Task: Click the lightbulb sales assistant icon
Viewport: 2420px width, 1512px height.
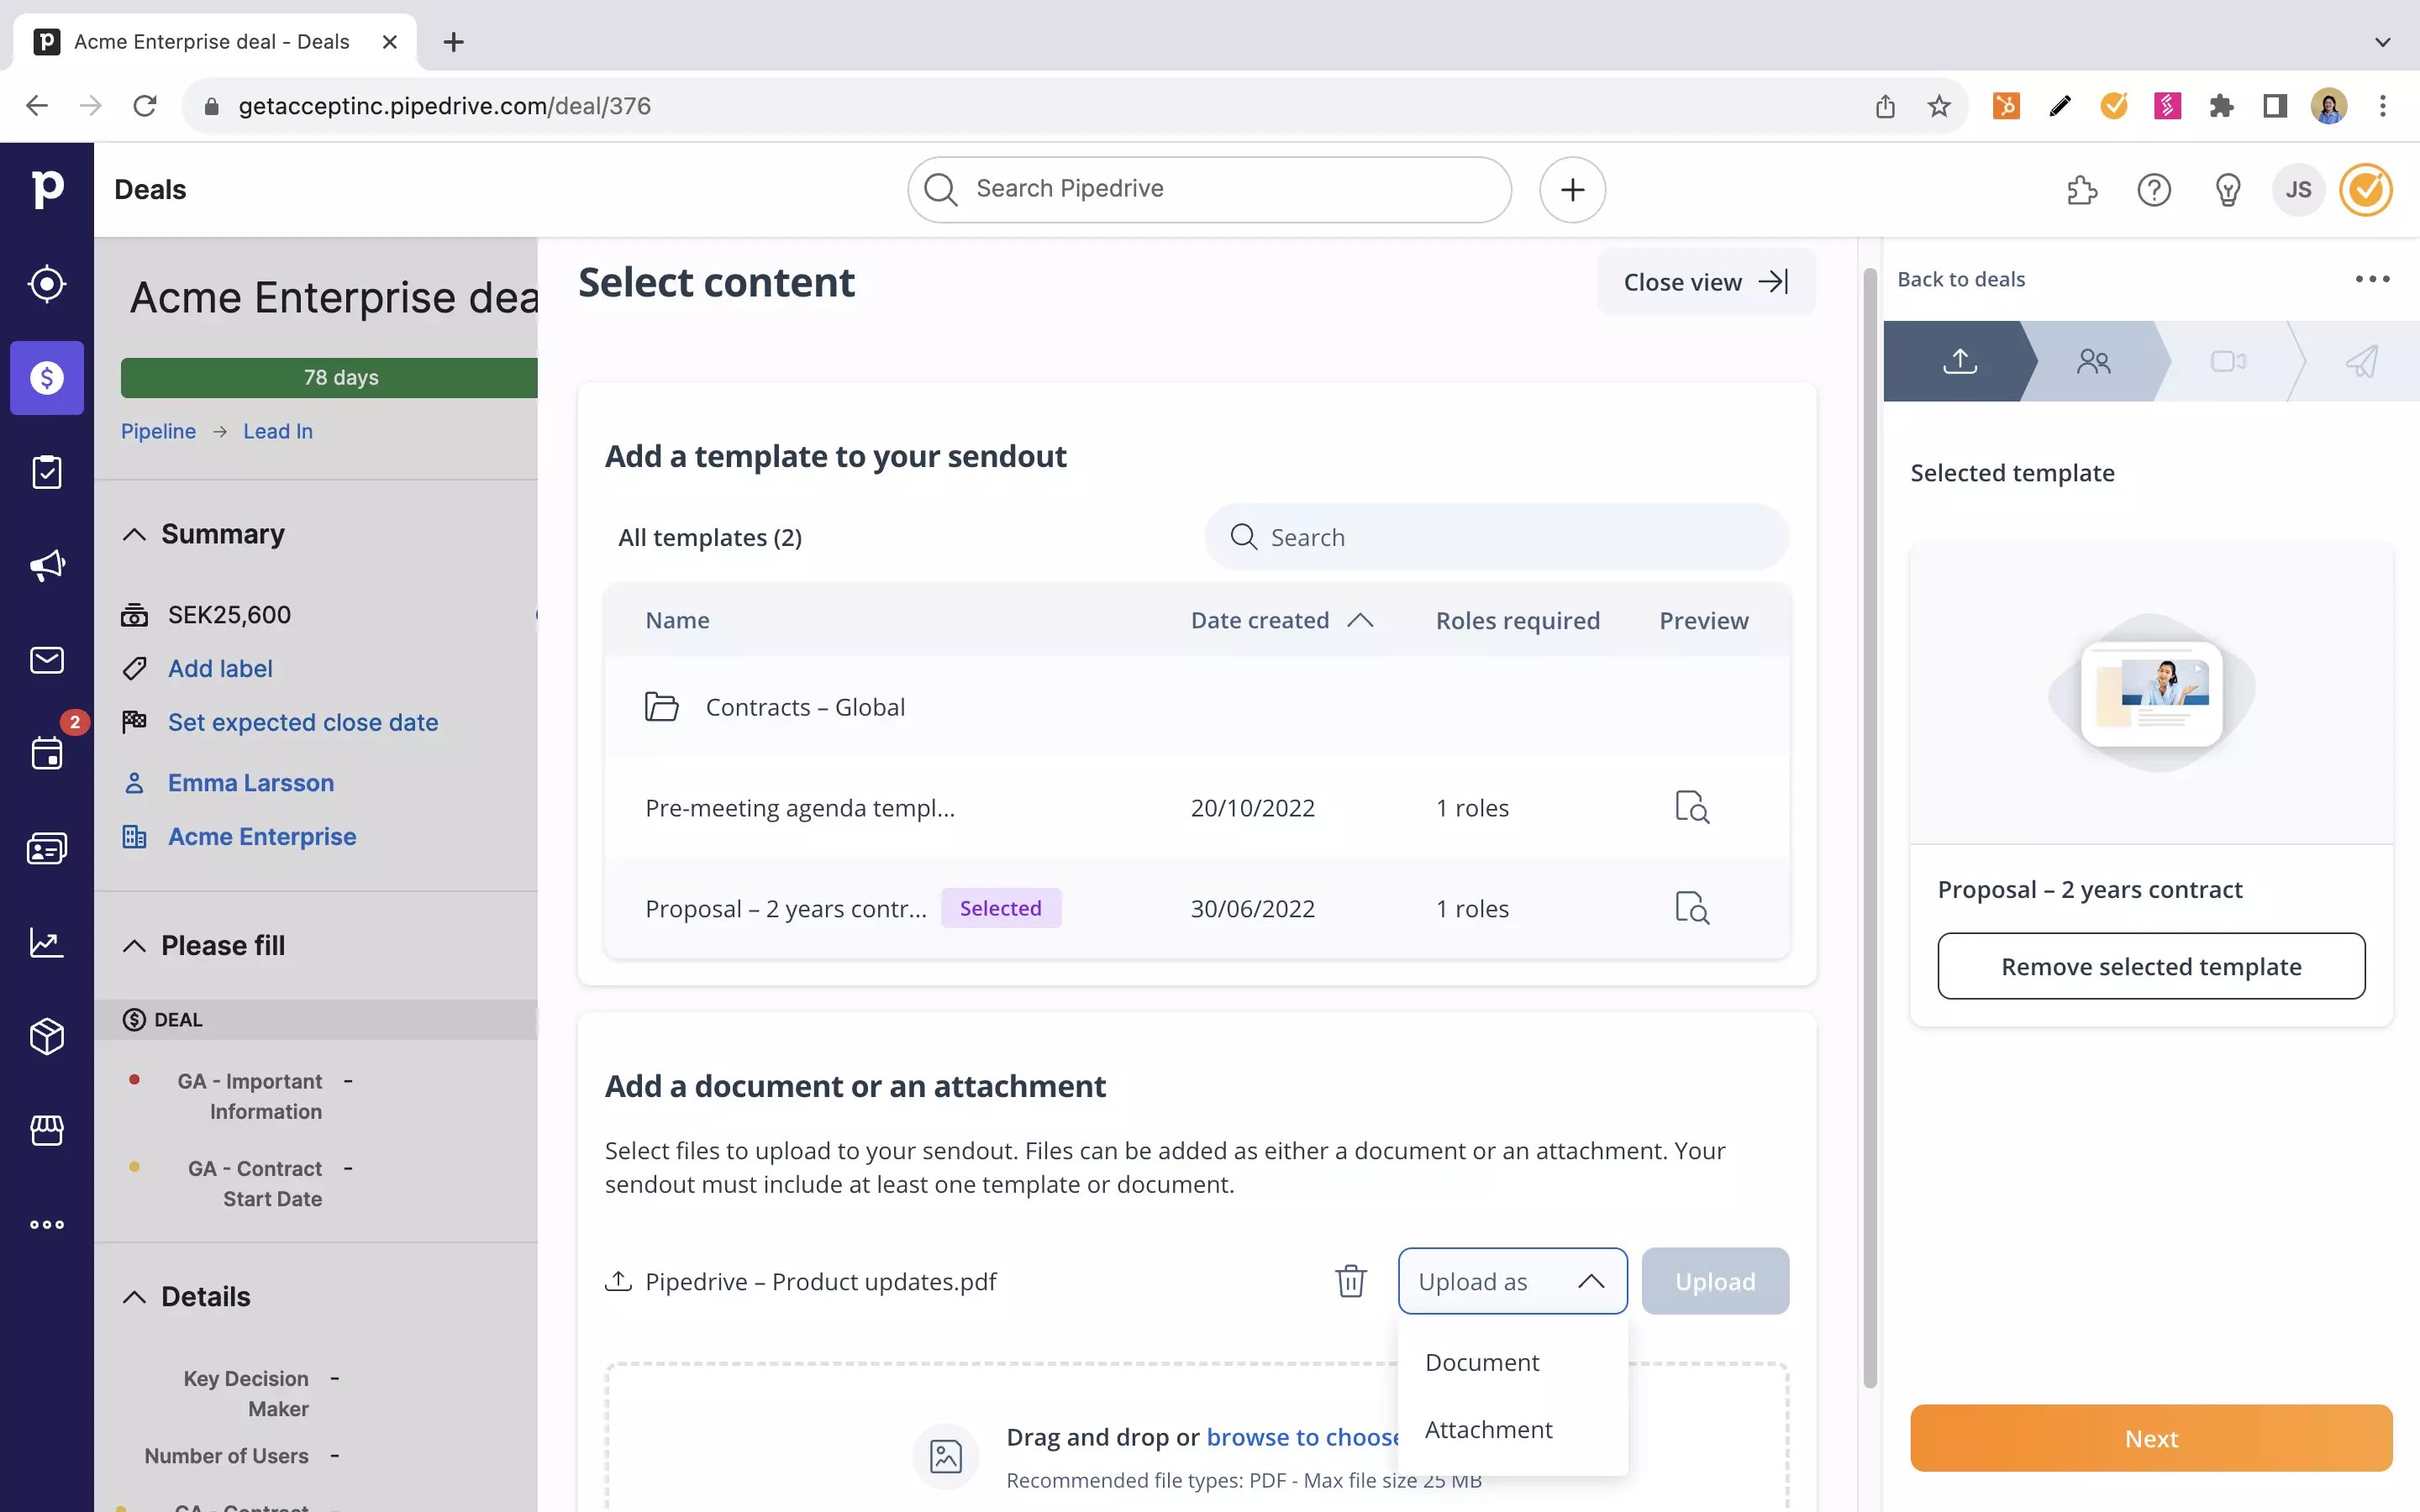Action: click(2227, 190)
